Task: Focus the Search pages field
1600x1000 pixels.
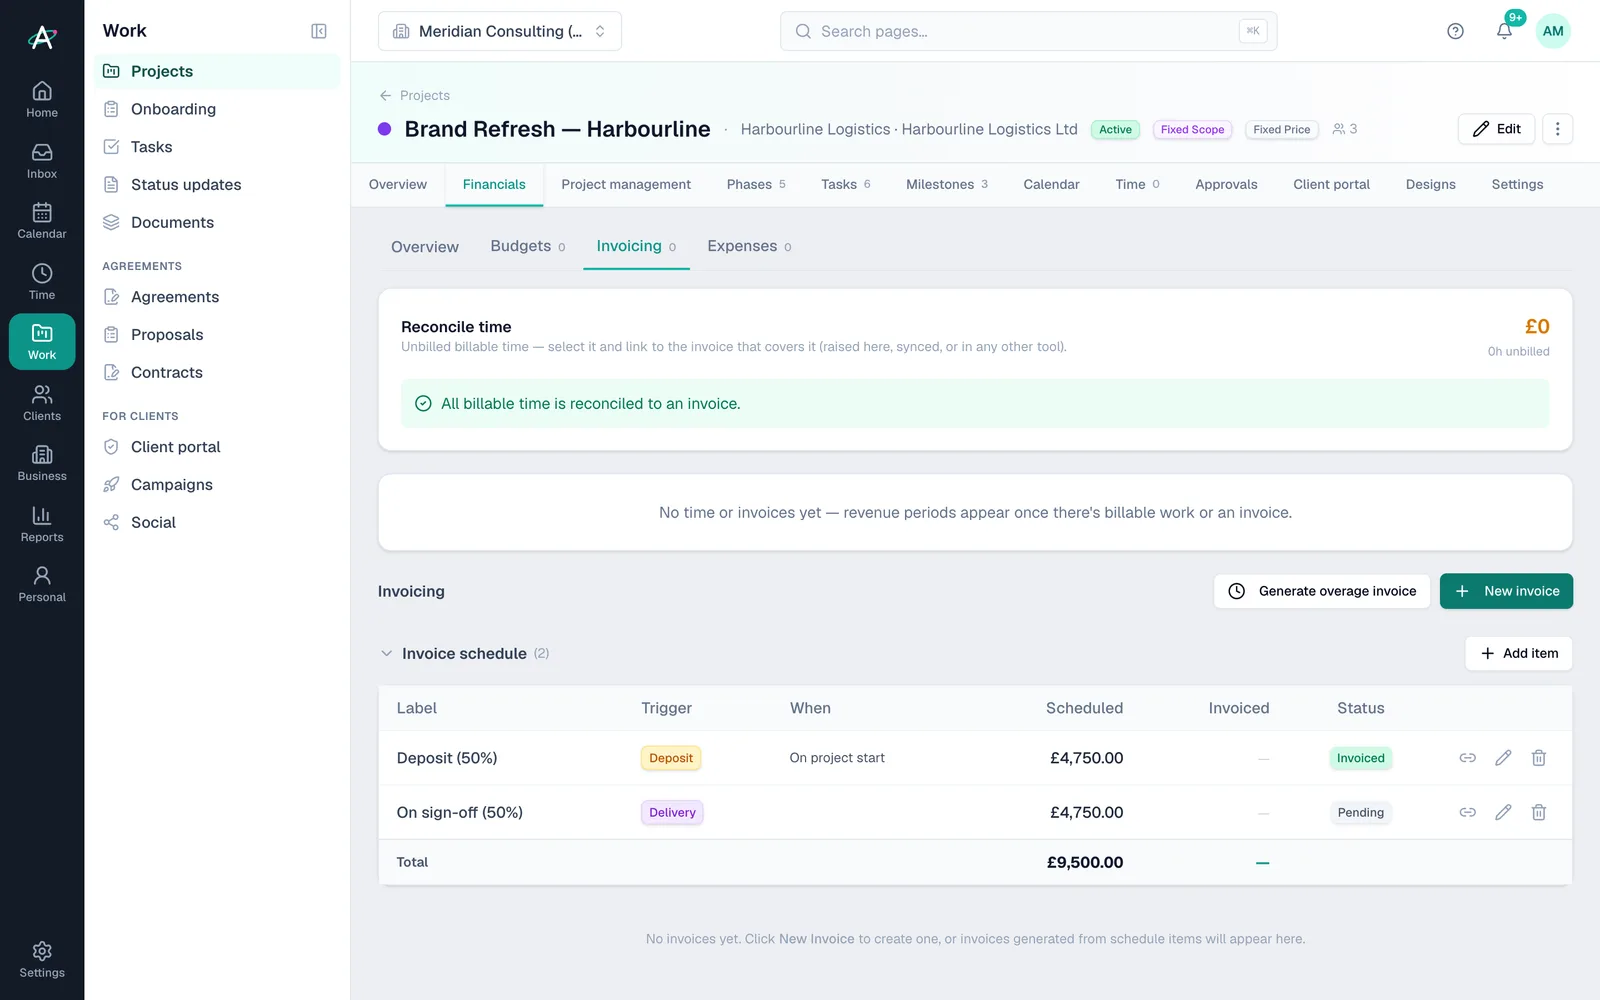Action: [x=1028, y=31]
